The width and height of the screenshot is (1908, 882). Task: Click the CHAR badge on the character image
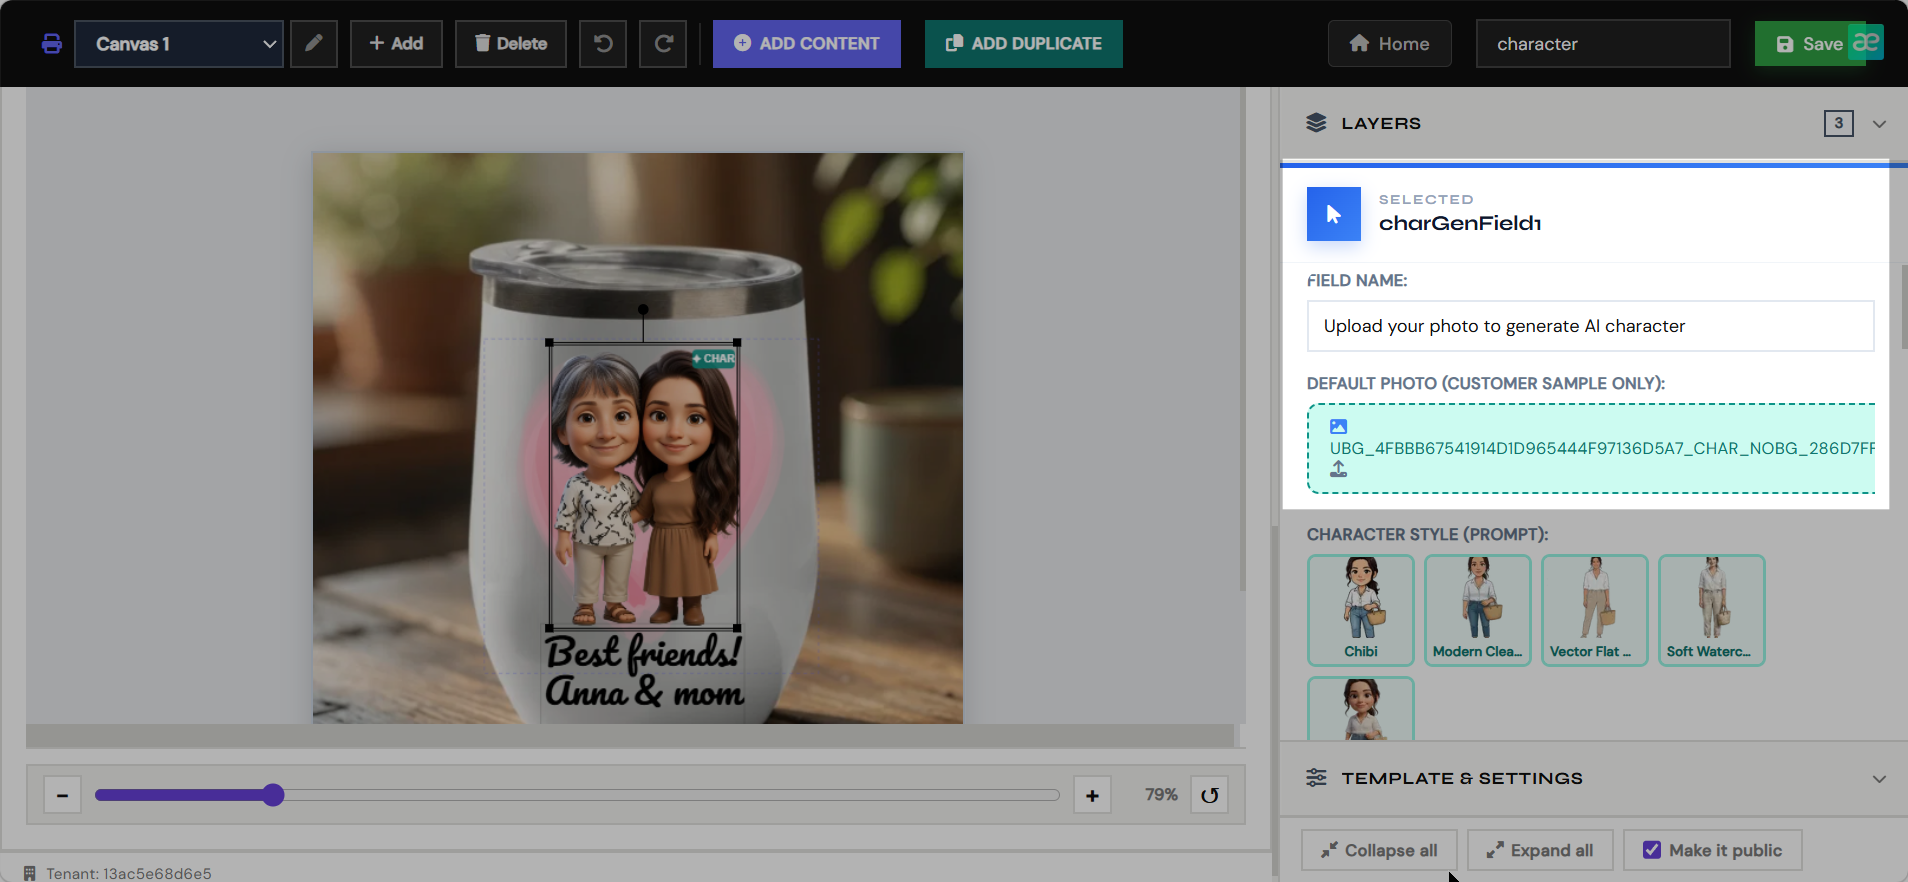point(714,358)
